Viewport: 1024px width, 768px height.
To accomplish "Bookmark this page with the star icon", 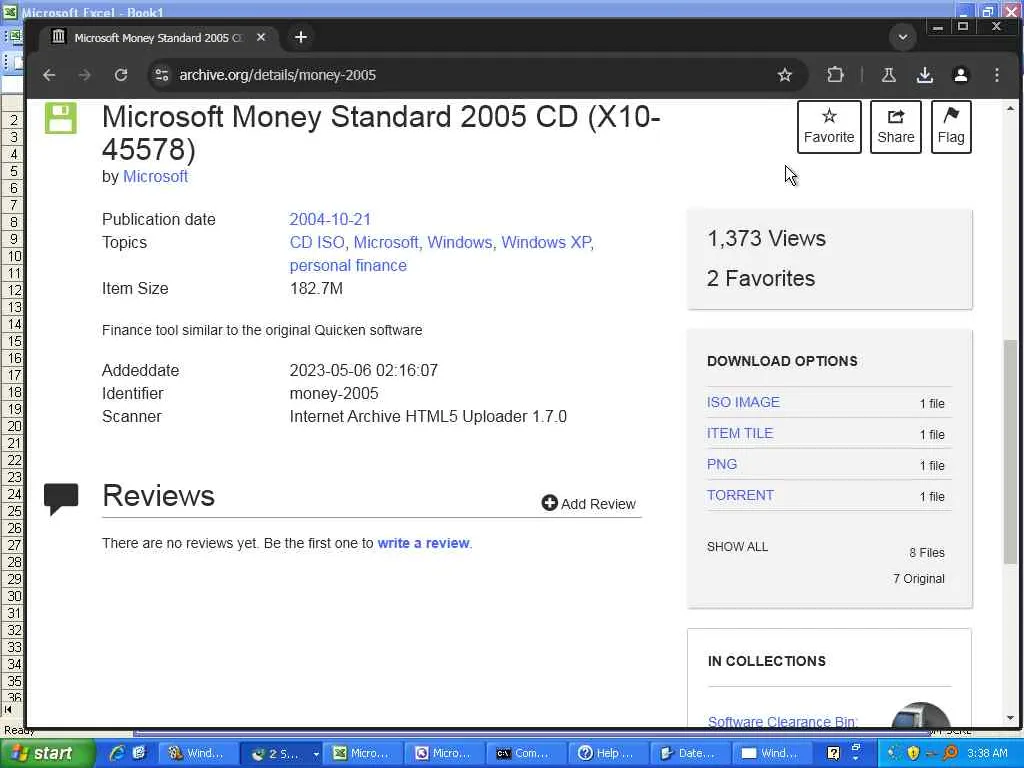I will (785, 75).
